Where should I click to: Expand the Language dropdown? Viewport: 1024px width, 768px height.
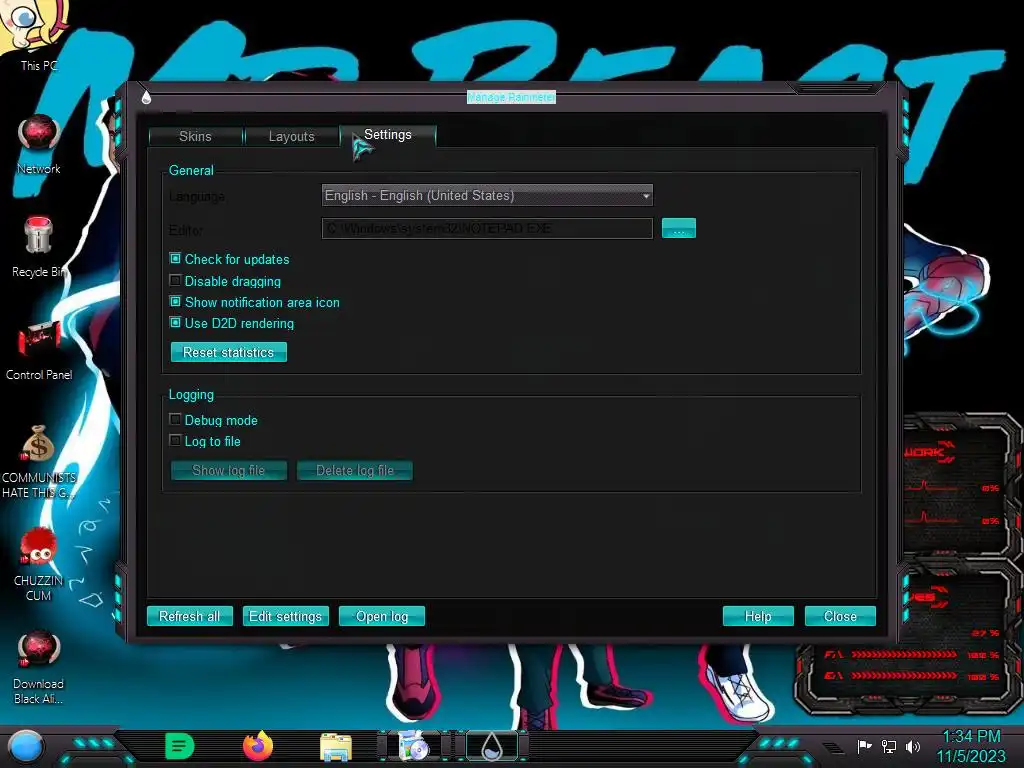pyautogui.click(x=487, y=195)
